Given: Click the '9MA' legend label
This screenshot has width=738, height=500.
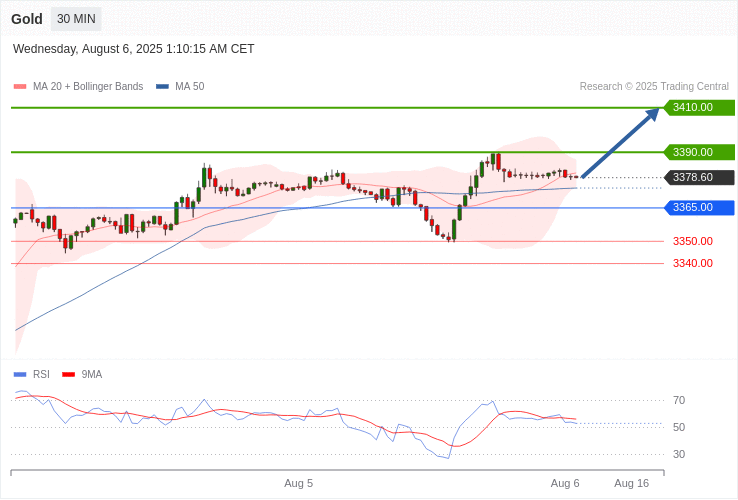Looking at the screenshot, I should click(92, 375).
